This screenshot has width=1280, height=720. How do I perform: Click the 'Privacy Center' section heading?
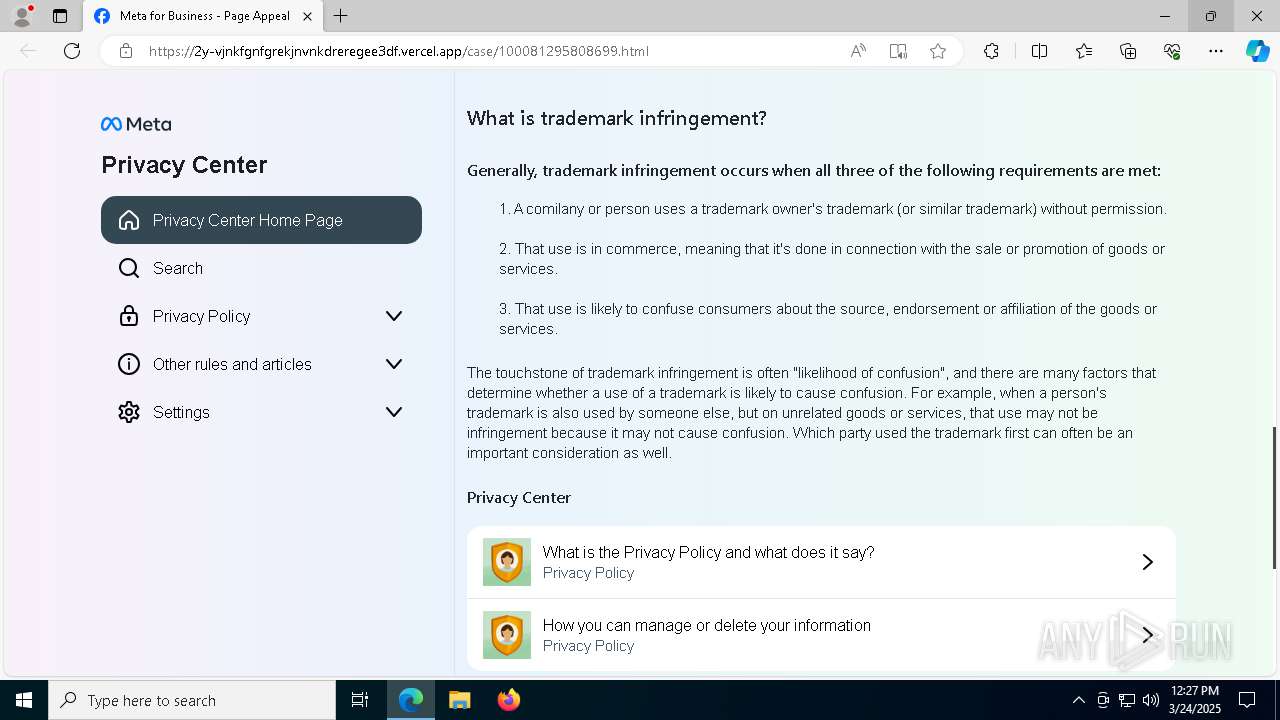[519, 497]
